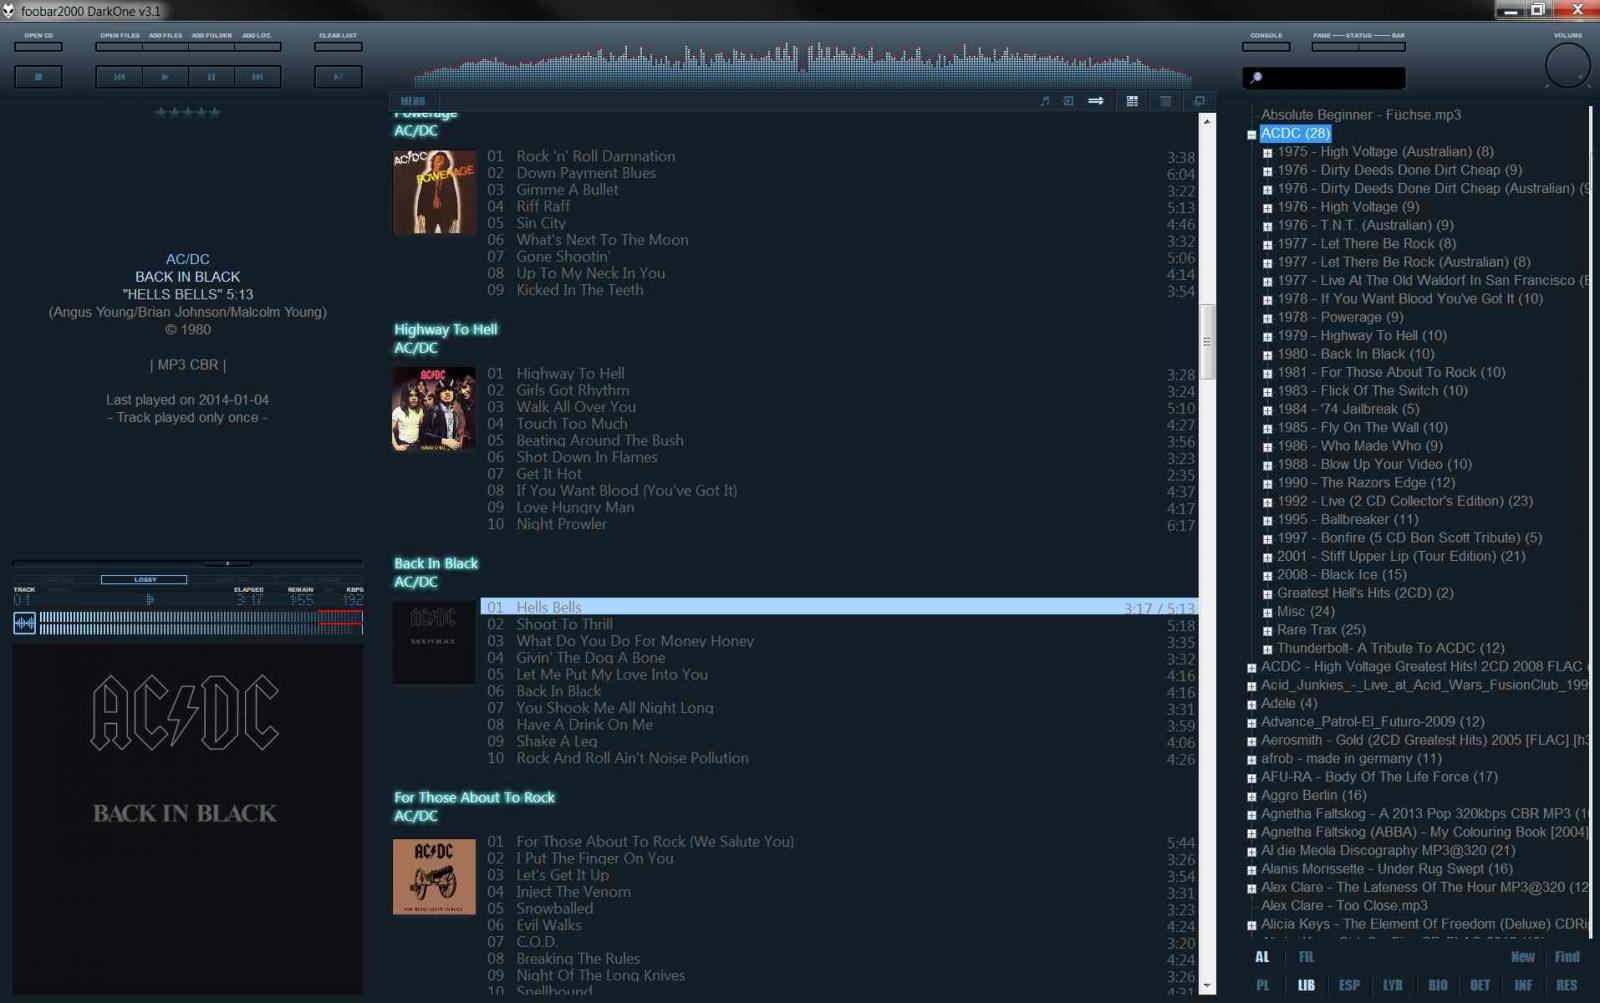Click the magnifier search icon

(x=1257, y=77)
